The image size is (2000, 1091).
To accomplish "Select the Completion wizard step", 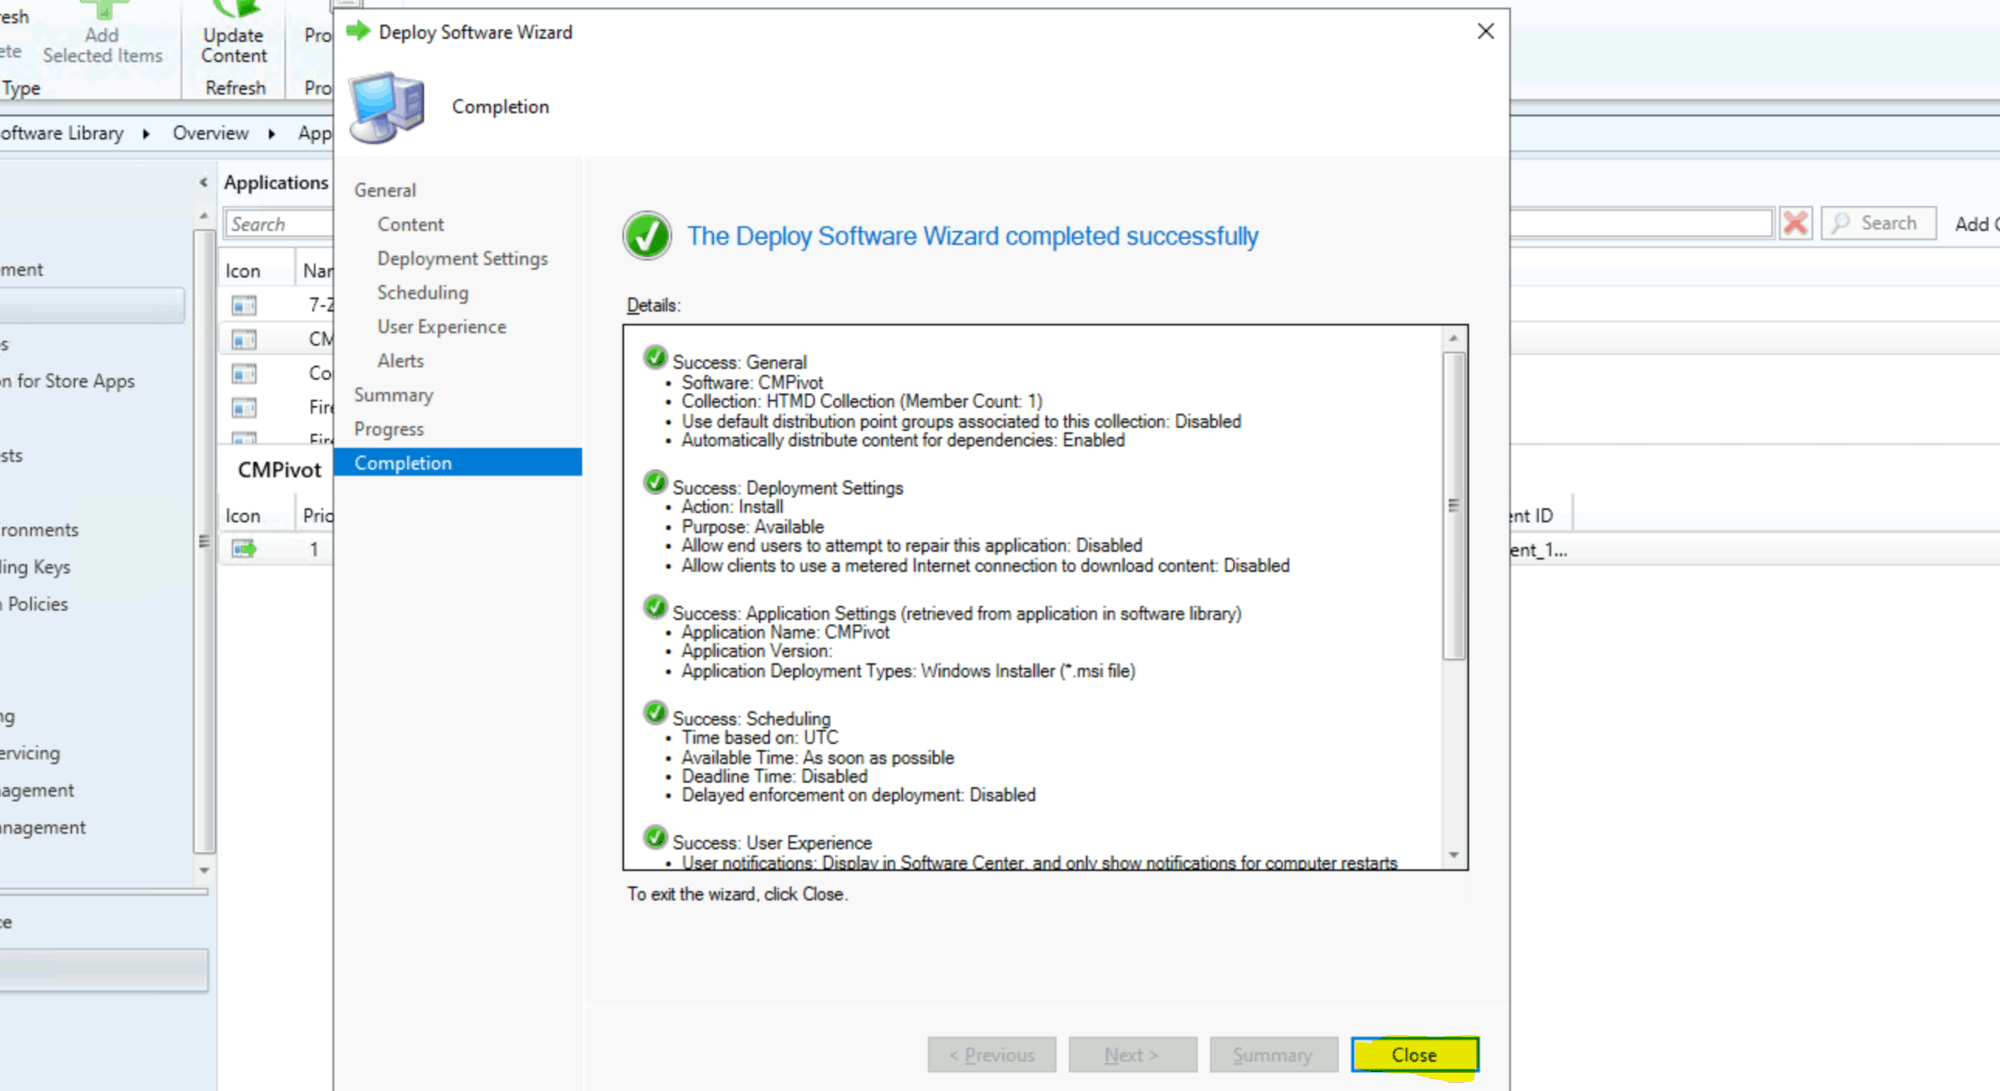I will click(x=403, y=462).
